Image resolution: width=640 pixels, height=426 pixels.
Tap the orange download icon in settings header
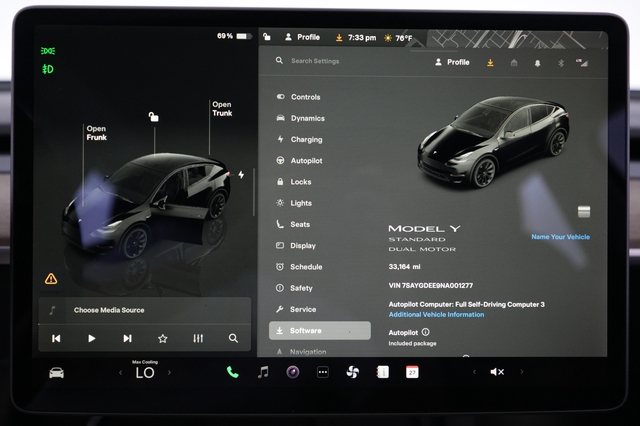pyautogui.click(x=490, y=62)
